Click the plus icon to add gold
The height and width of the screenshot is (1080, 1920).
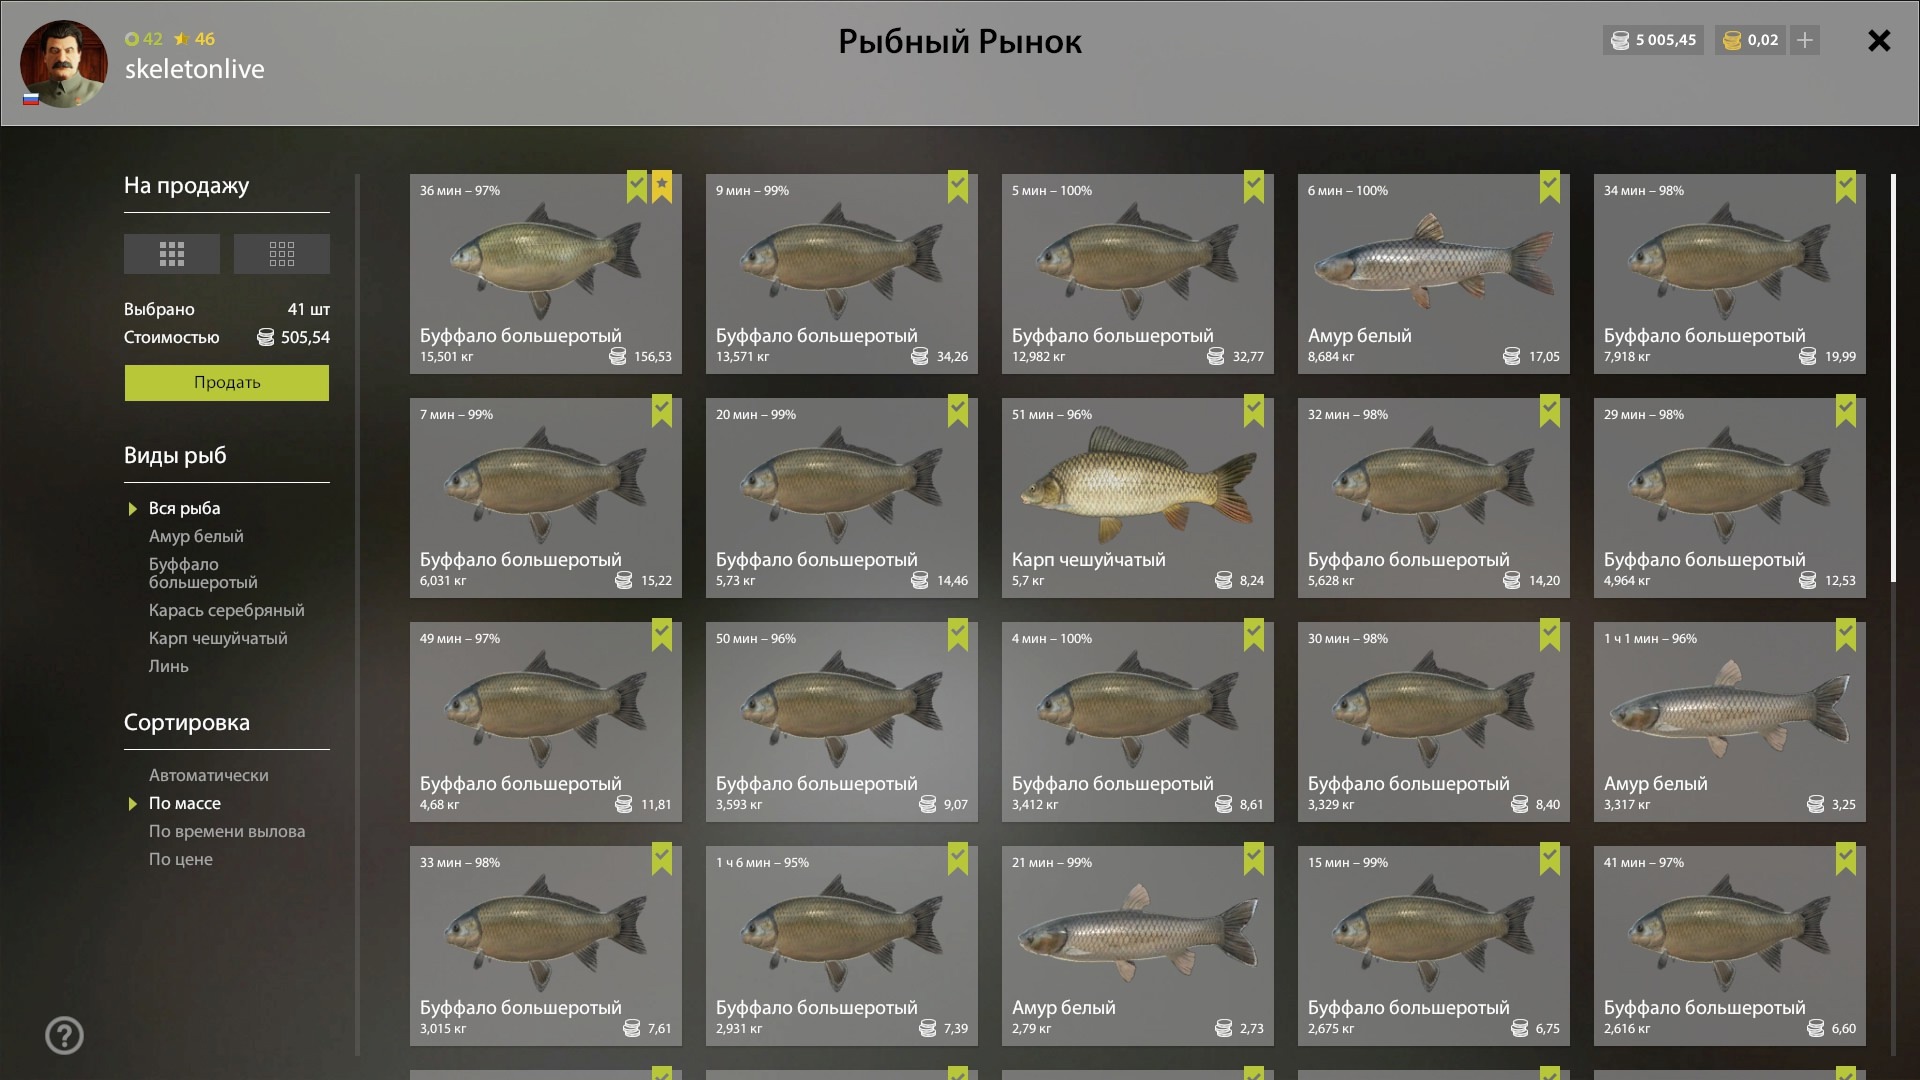point(1805,40)
